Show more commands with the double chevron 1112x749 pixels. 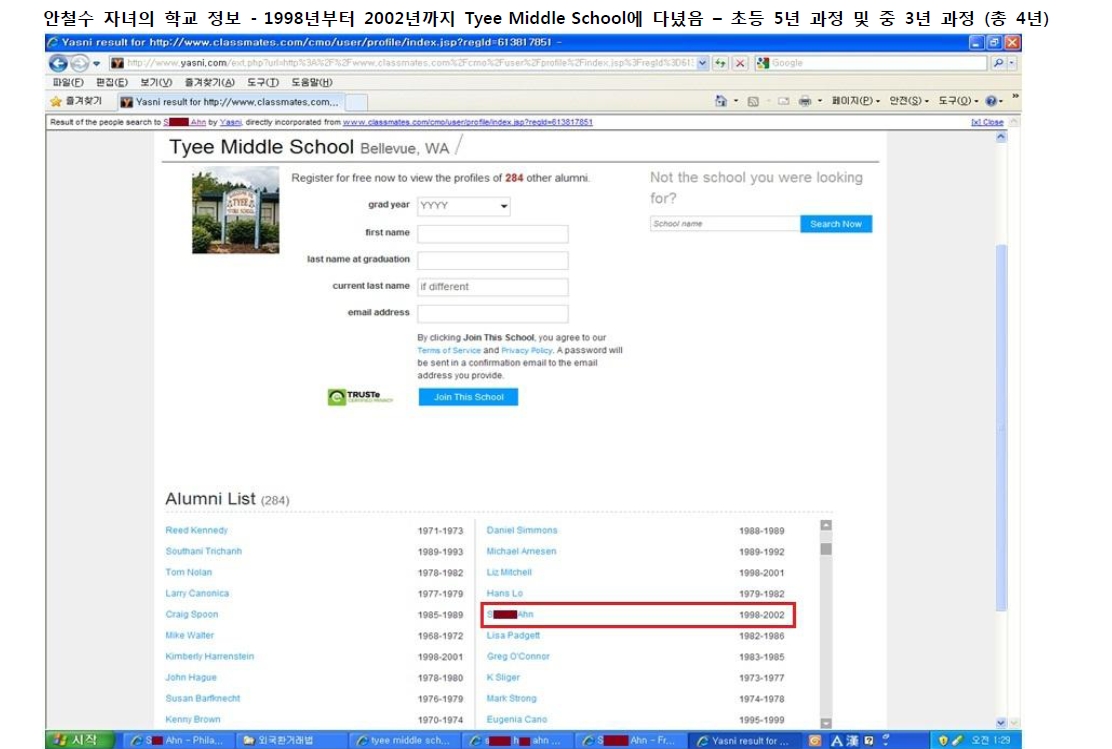click(1016, 96)
